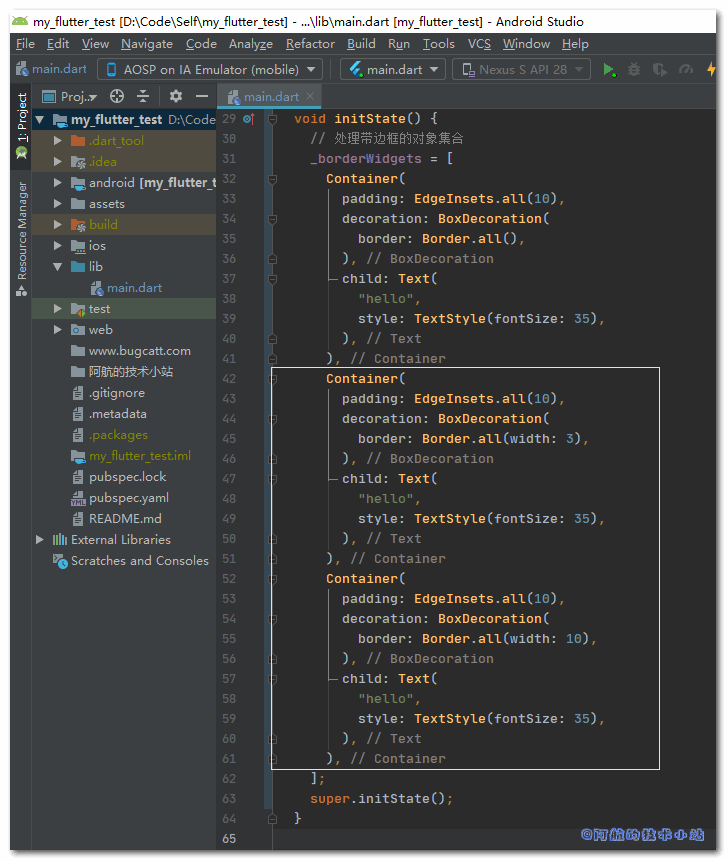Open the Nexus S API 28 selector
Viewport: 727px width, 861px height.
(x=521, y=69)
